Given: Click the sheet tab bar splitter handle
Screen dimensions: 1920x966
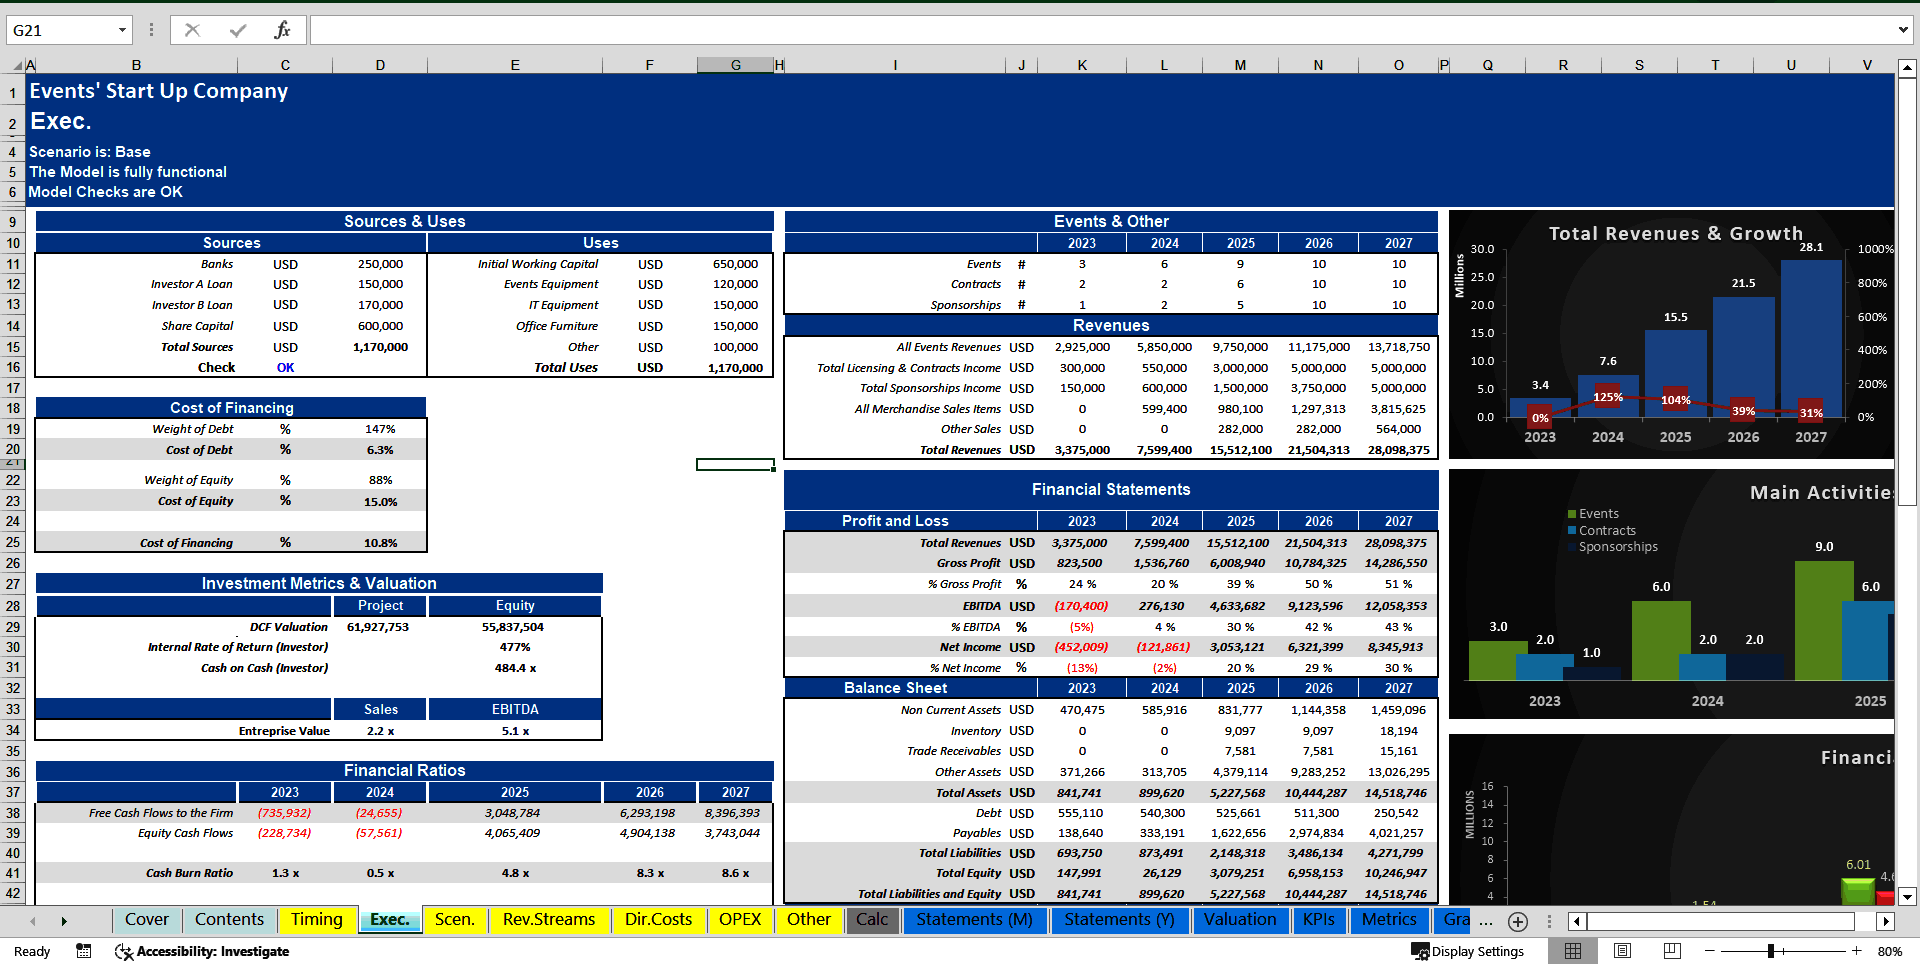Looking at the screenshot, I should pyautogui.click(x=1550, y=921).
